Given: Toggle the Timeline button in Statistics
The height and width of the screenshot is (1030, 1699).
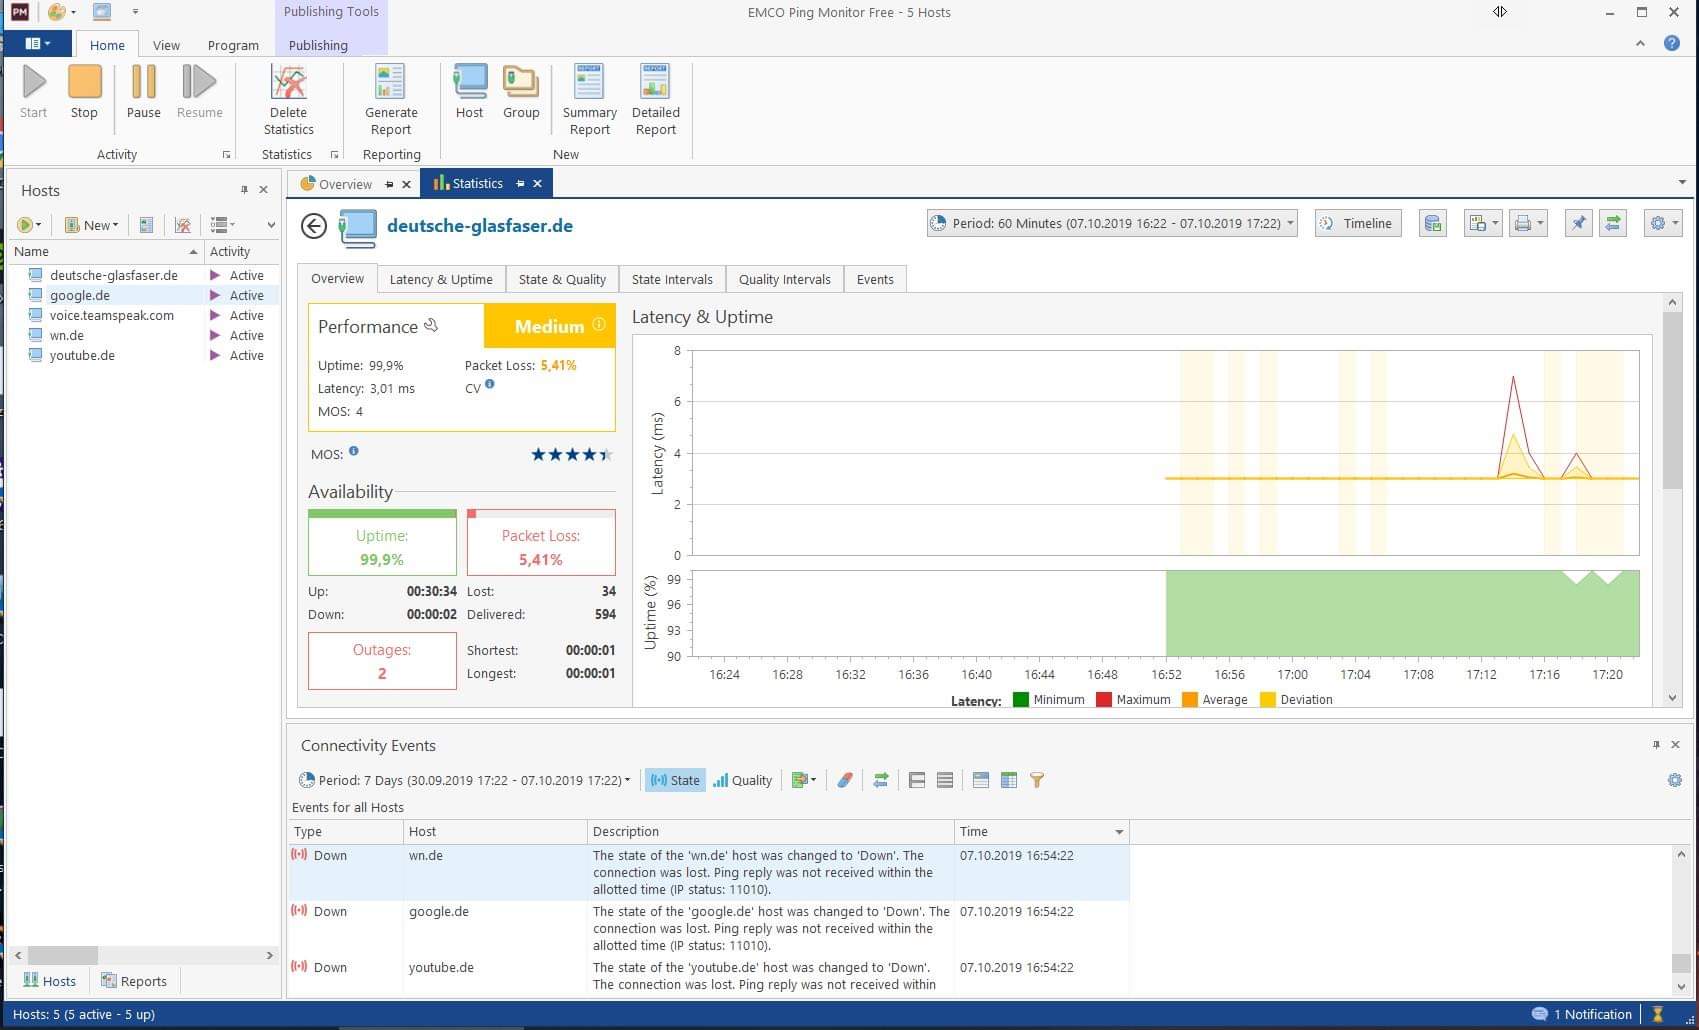Looking at the screenshot, I should [1358, 224].
